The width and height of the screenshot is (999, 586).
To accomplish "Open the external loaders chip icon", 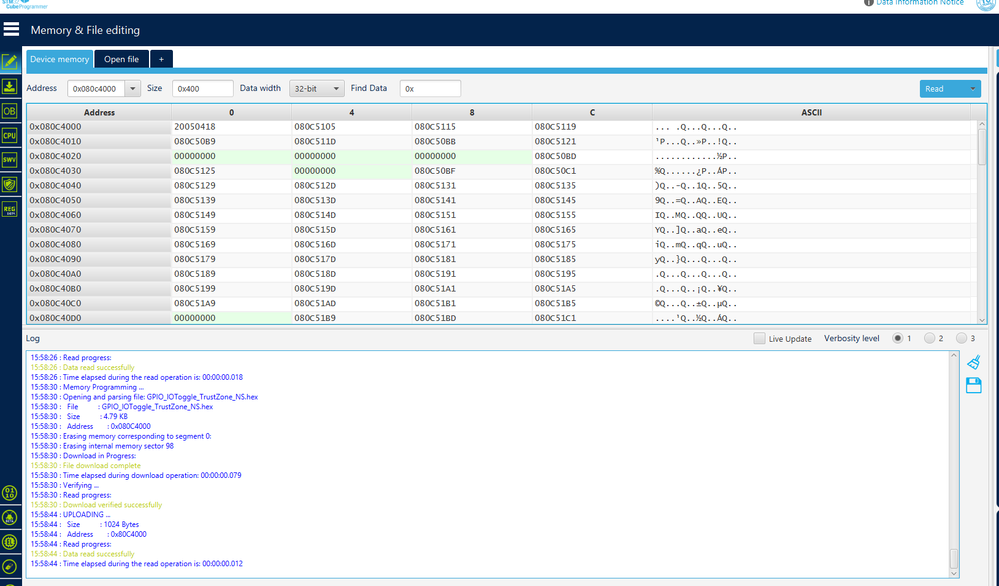I will tap(10, 542).
